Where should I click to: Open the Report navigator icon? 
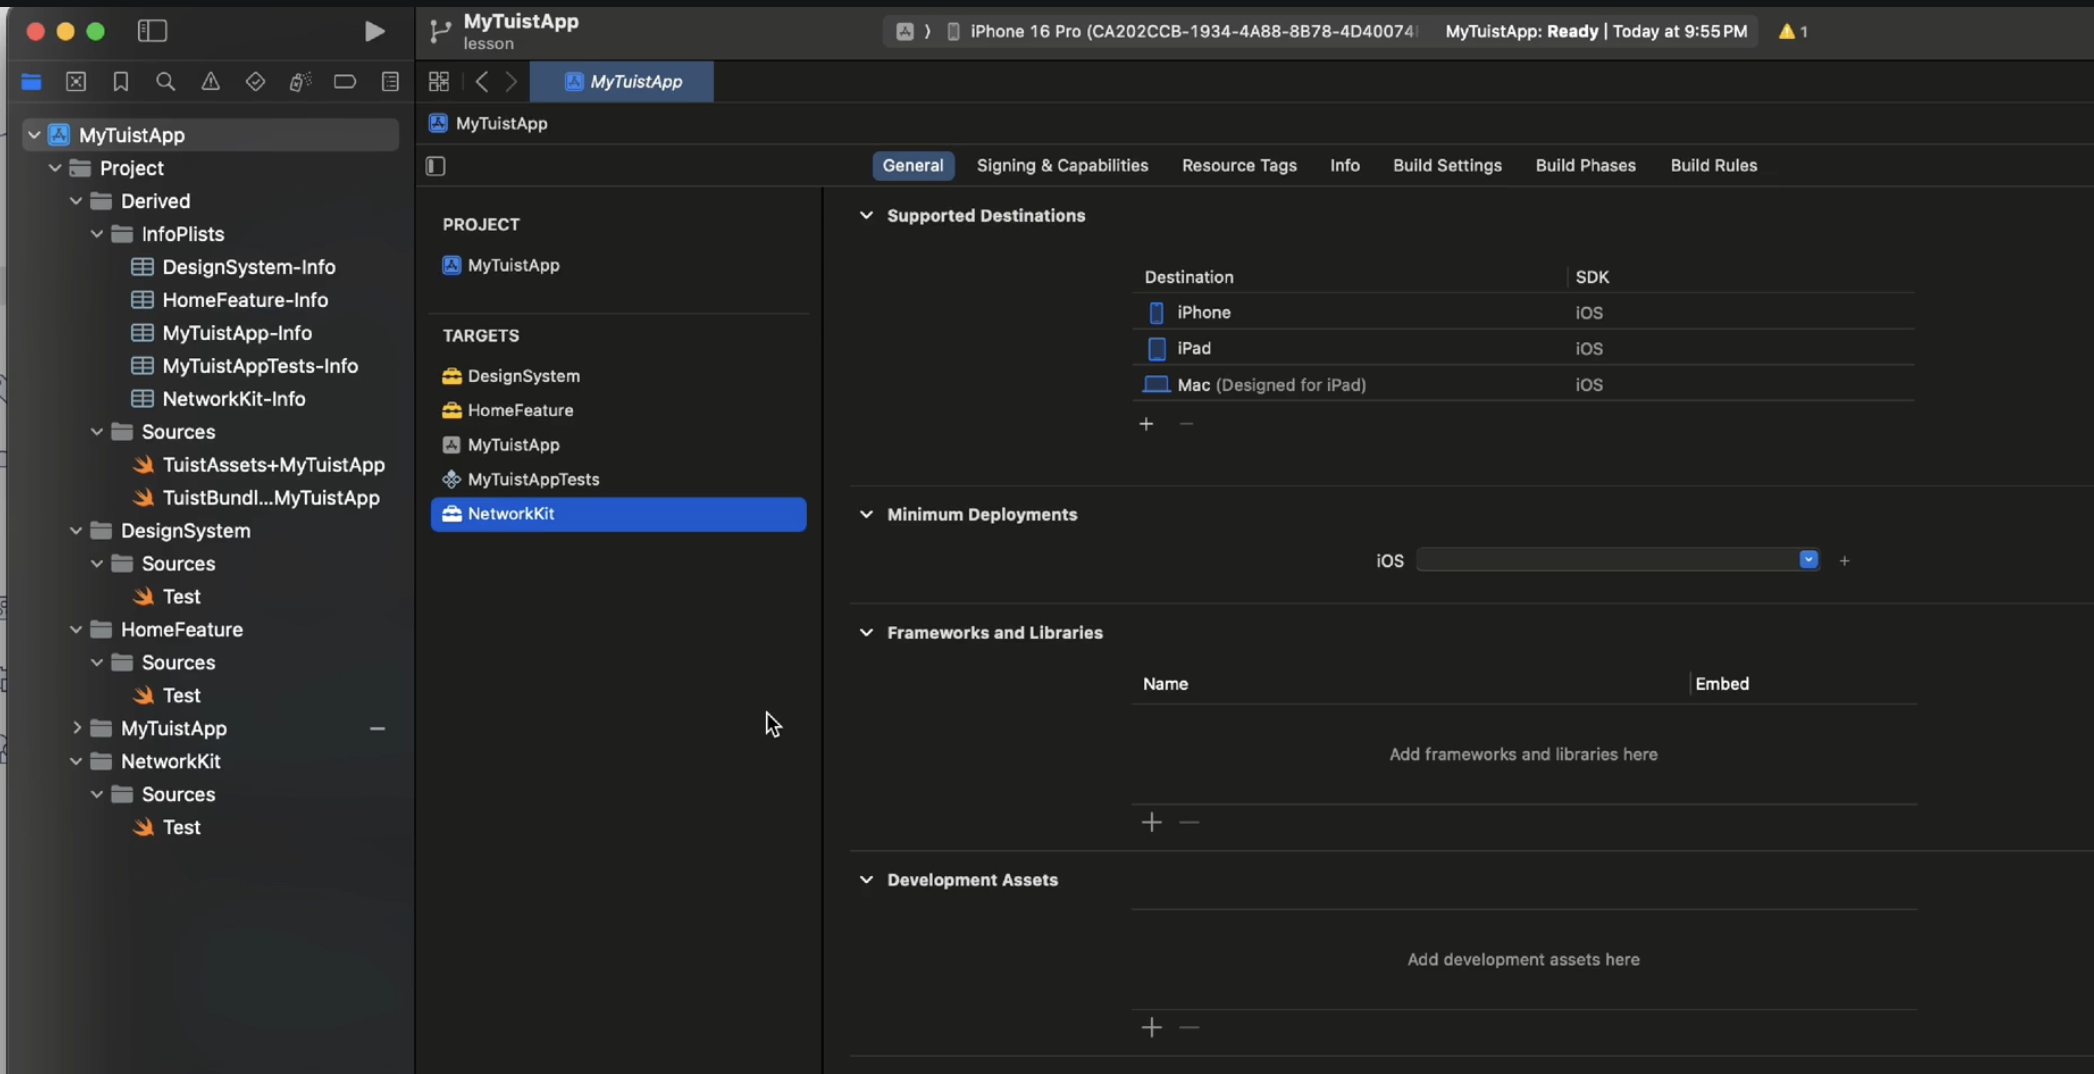[390, 82]
